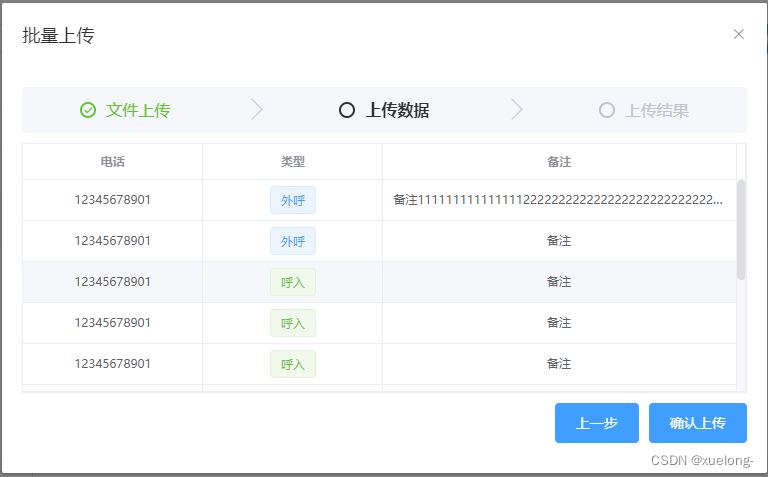Click the 外呼 tag in first row

coord(293,200)
